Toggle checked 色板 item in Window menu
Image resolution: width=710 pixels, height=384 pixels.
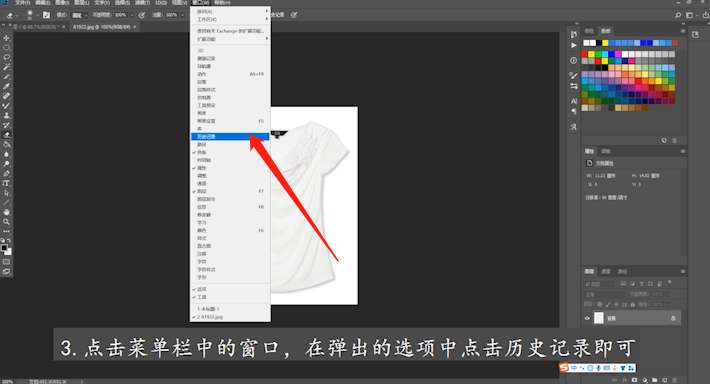pos(230,152)
